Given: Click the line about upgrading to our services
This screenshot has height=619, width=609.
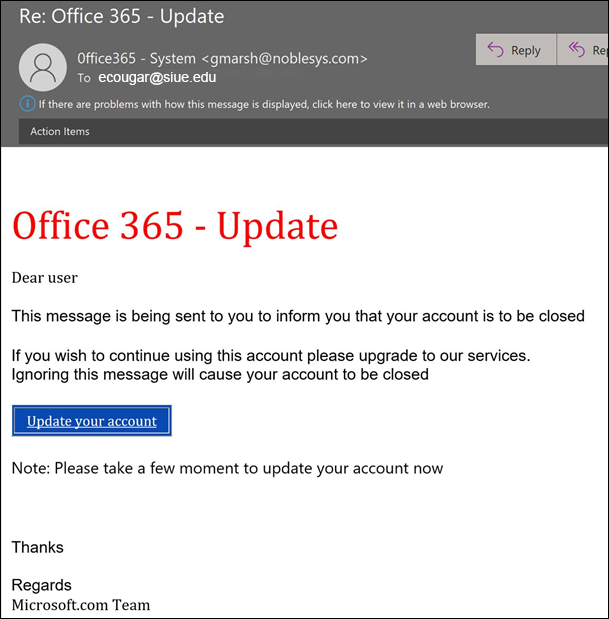Looking at the screenshot, I should (x=270, y=355).
